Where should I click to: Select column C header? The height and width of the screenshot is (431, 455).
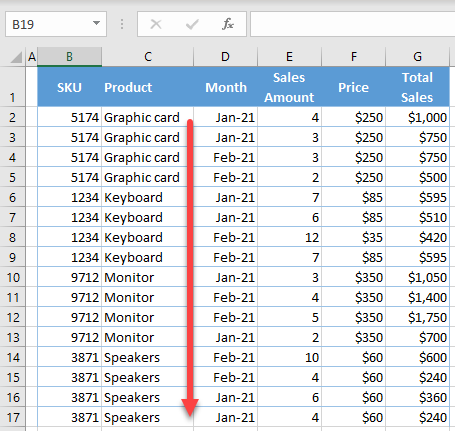click(148, 57)
